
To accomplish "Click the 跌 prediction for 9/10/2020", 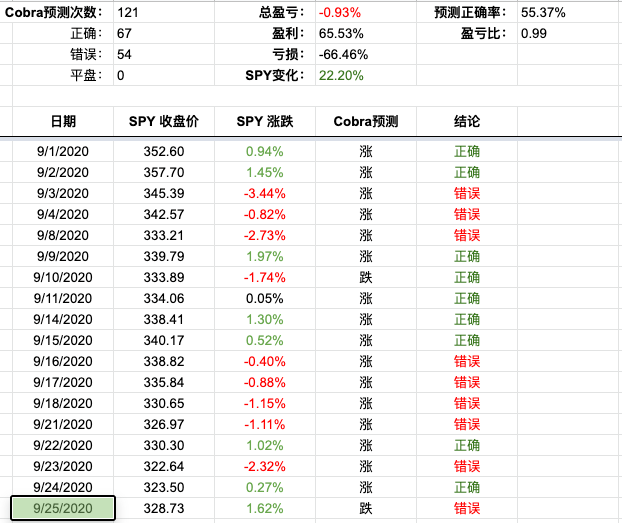I will pos(366,277).
